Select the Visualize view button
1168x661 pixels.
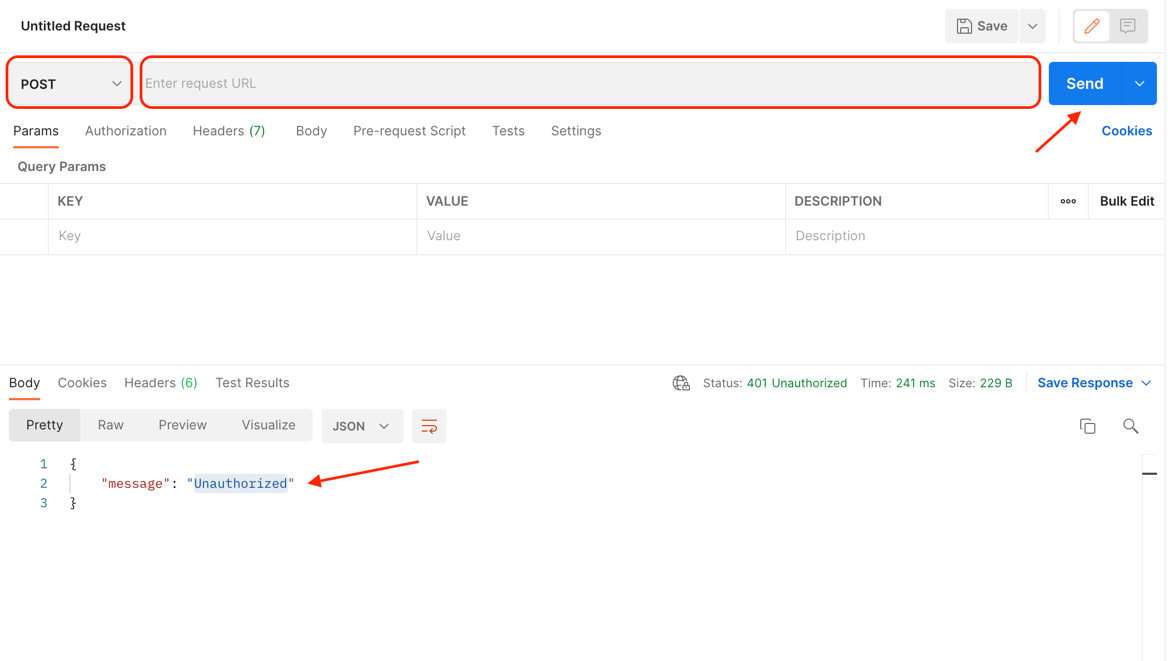click(x=268, y=426)
